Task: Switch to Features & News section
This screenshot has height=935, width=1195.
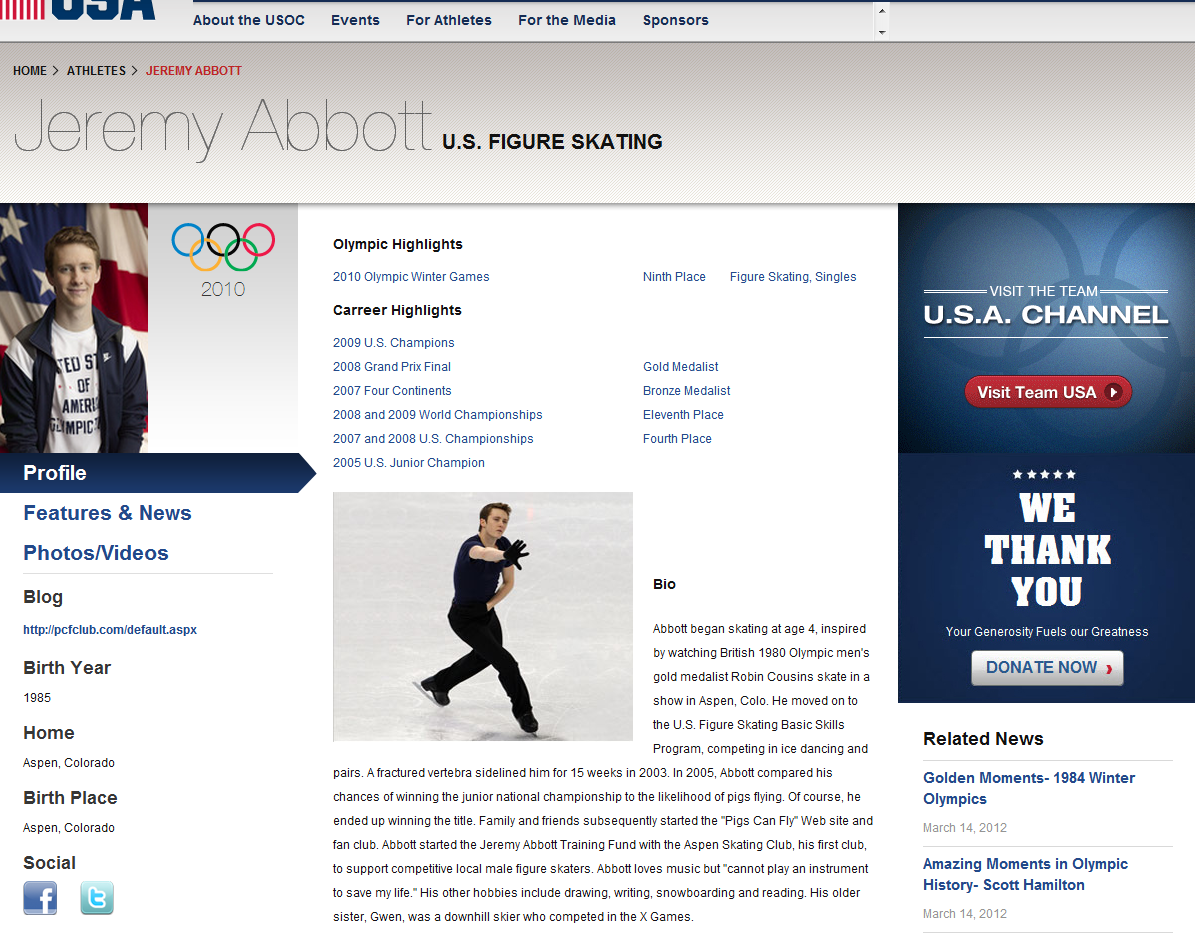Action: [x=107, y=513]
